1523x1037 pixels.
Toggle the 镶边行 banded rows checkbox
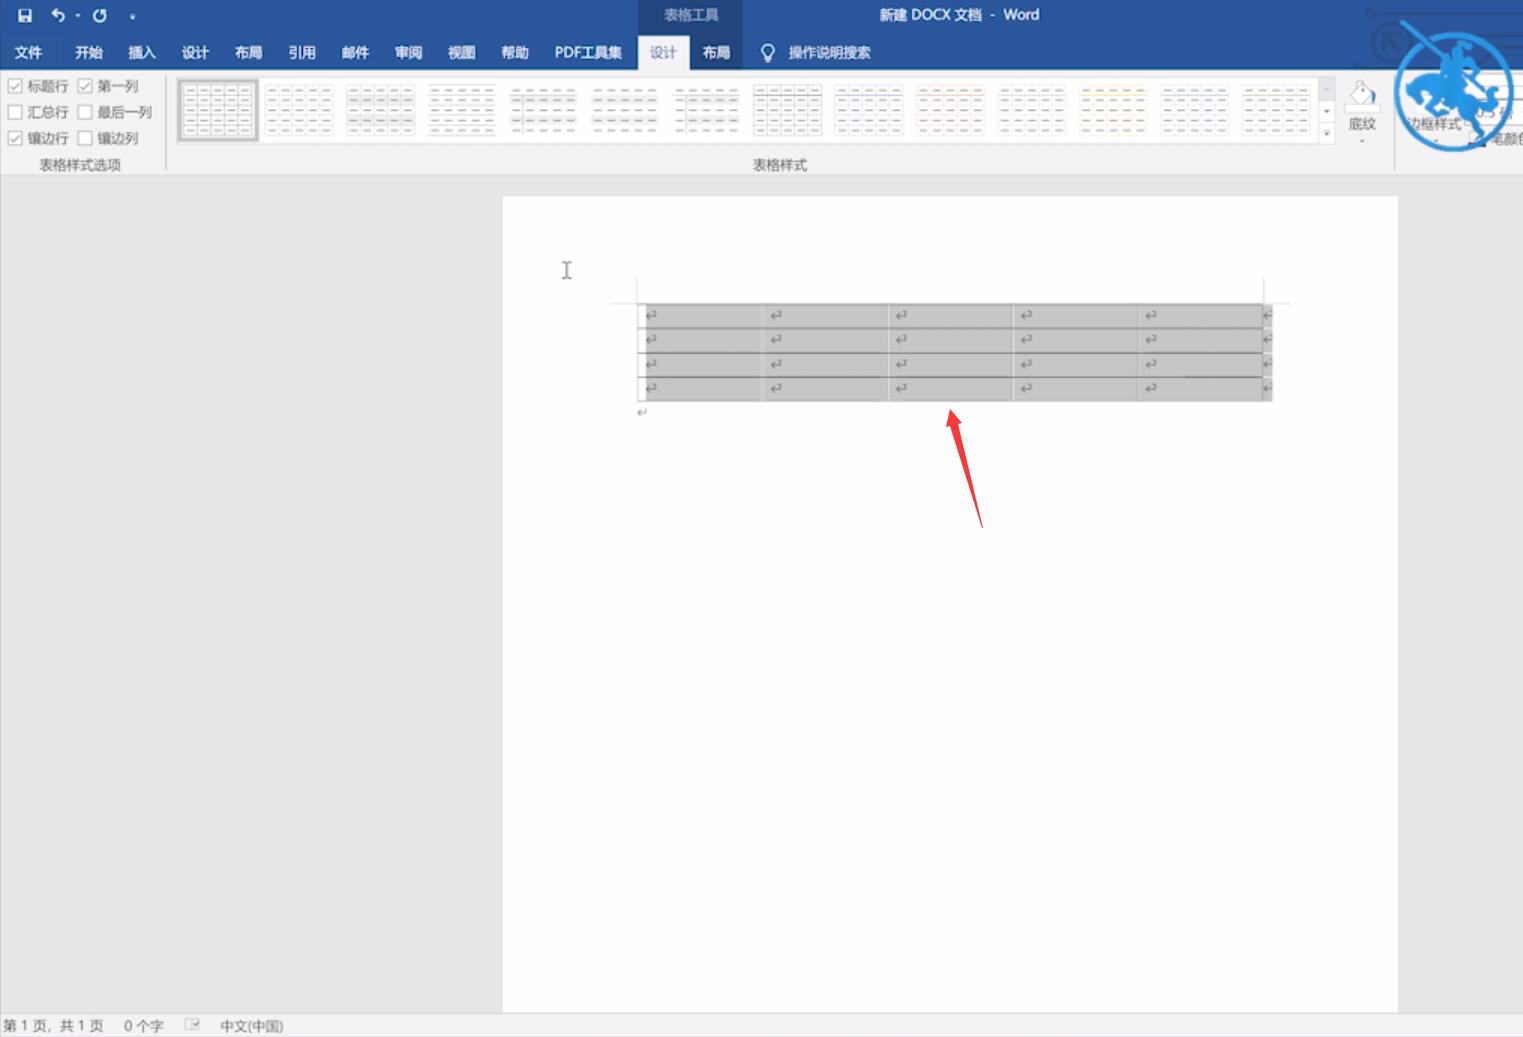[x=15, y=138]
